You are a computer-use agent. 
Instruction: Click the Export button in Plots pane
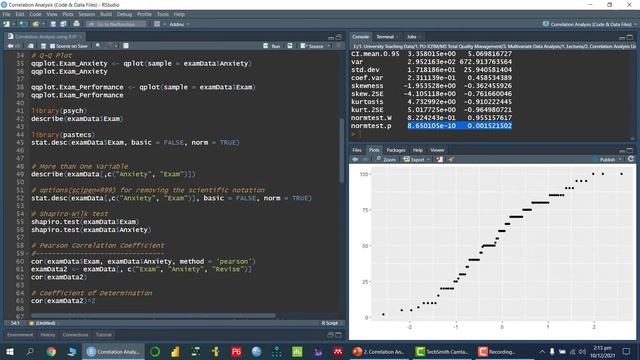414,160
